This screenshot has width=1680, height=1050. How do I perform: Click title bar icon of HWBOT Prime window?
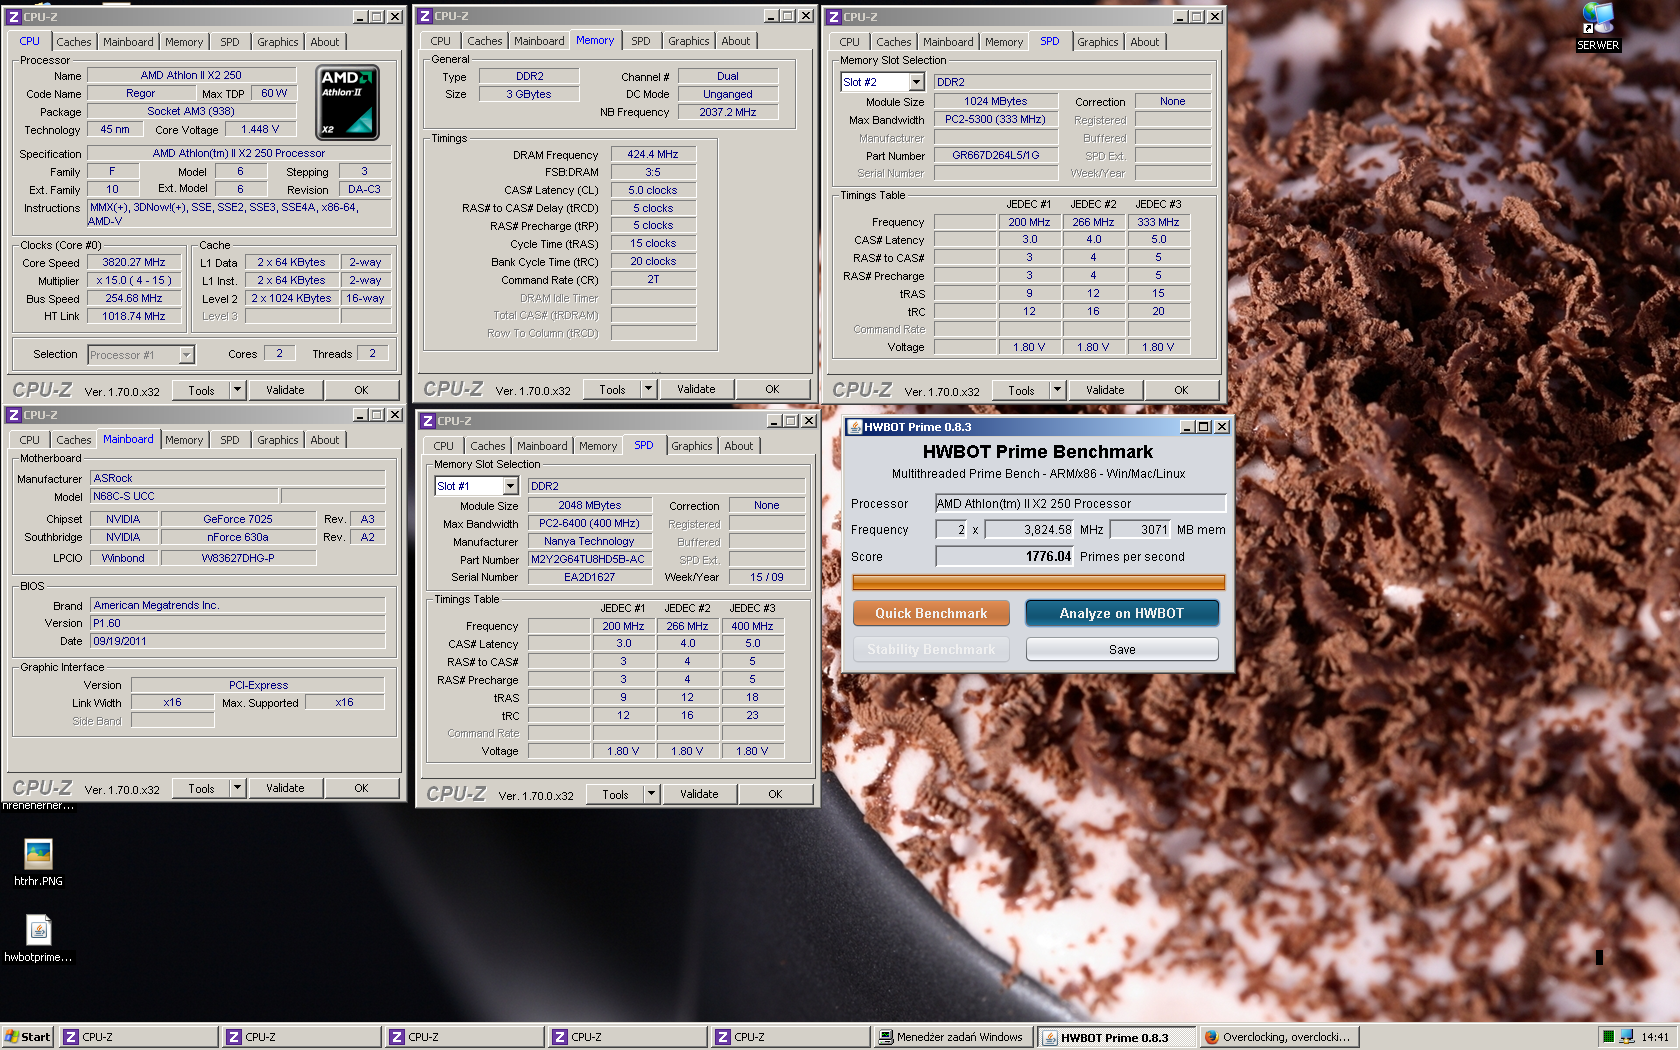click(855, 427)
